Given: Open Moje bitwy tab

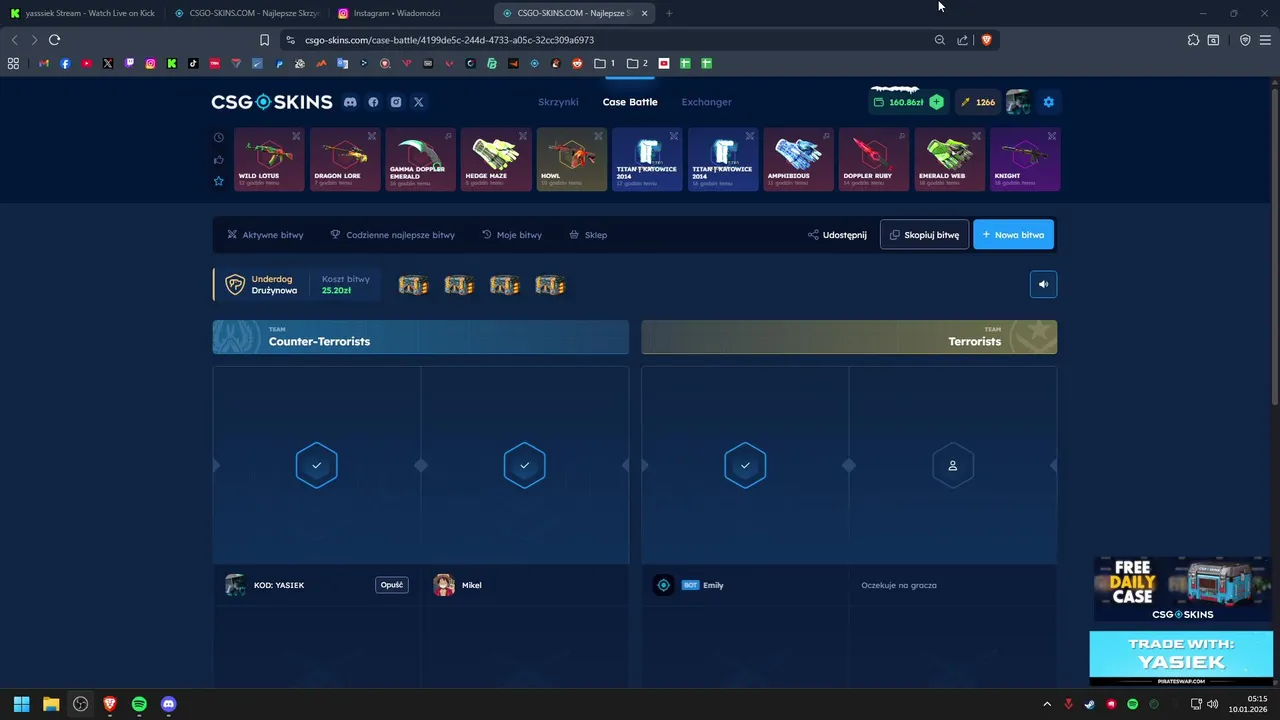Looking at the screenshot, I should click(x=512, y=235).
